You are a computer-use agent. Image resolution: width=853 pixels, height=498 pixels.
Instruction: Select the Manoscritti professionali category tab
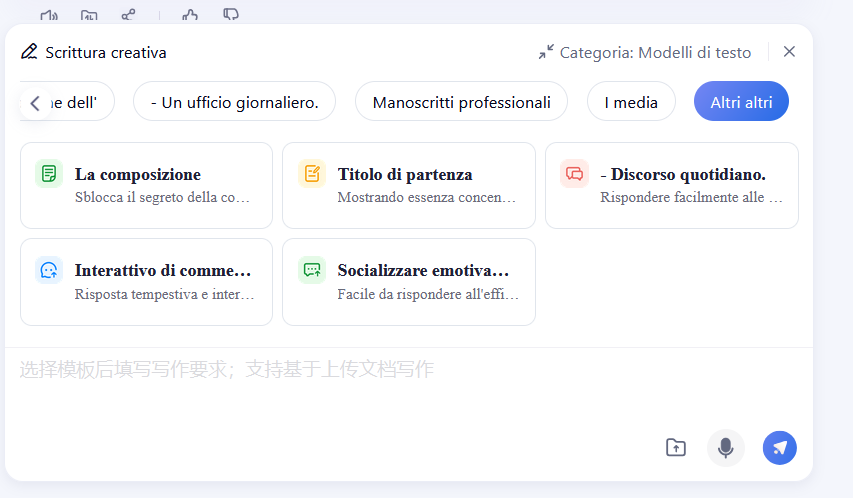point(461,102)
